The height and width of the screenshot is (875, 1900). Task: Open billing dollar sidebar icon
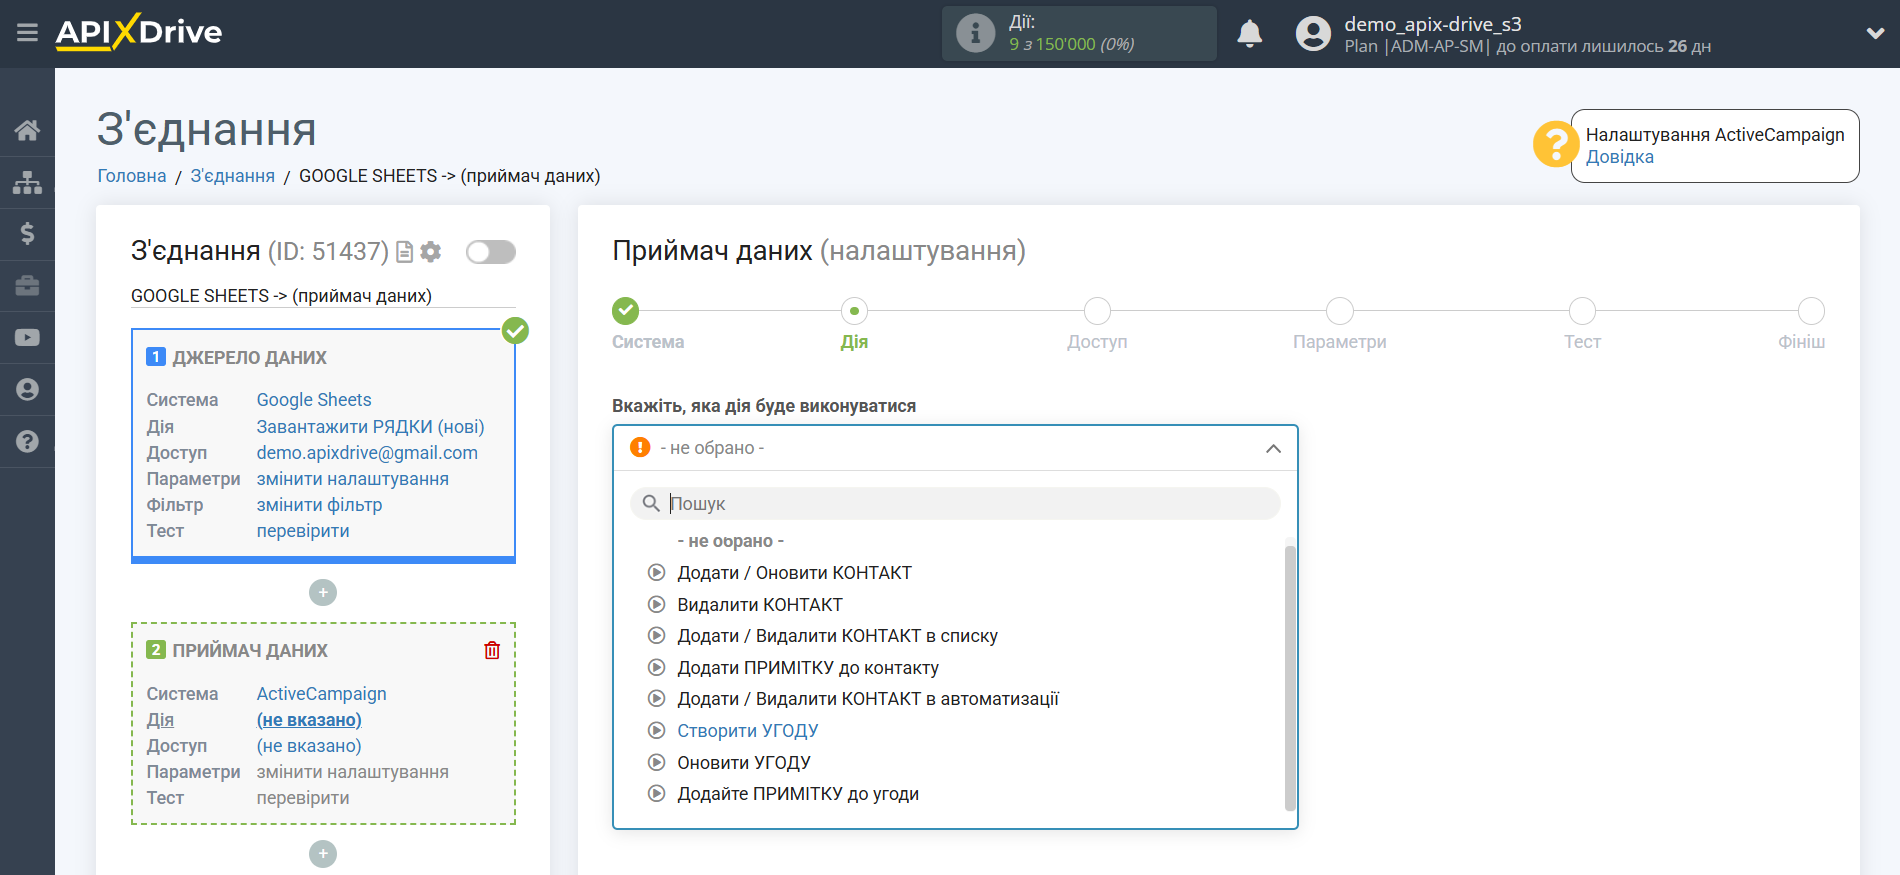point(27,234)
